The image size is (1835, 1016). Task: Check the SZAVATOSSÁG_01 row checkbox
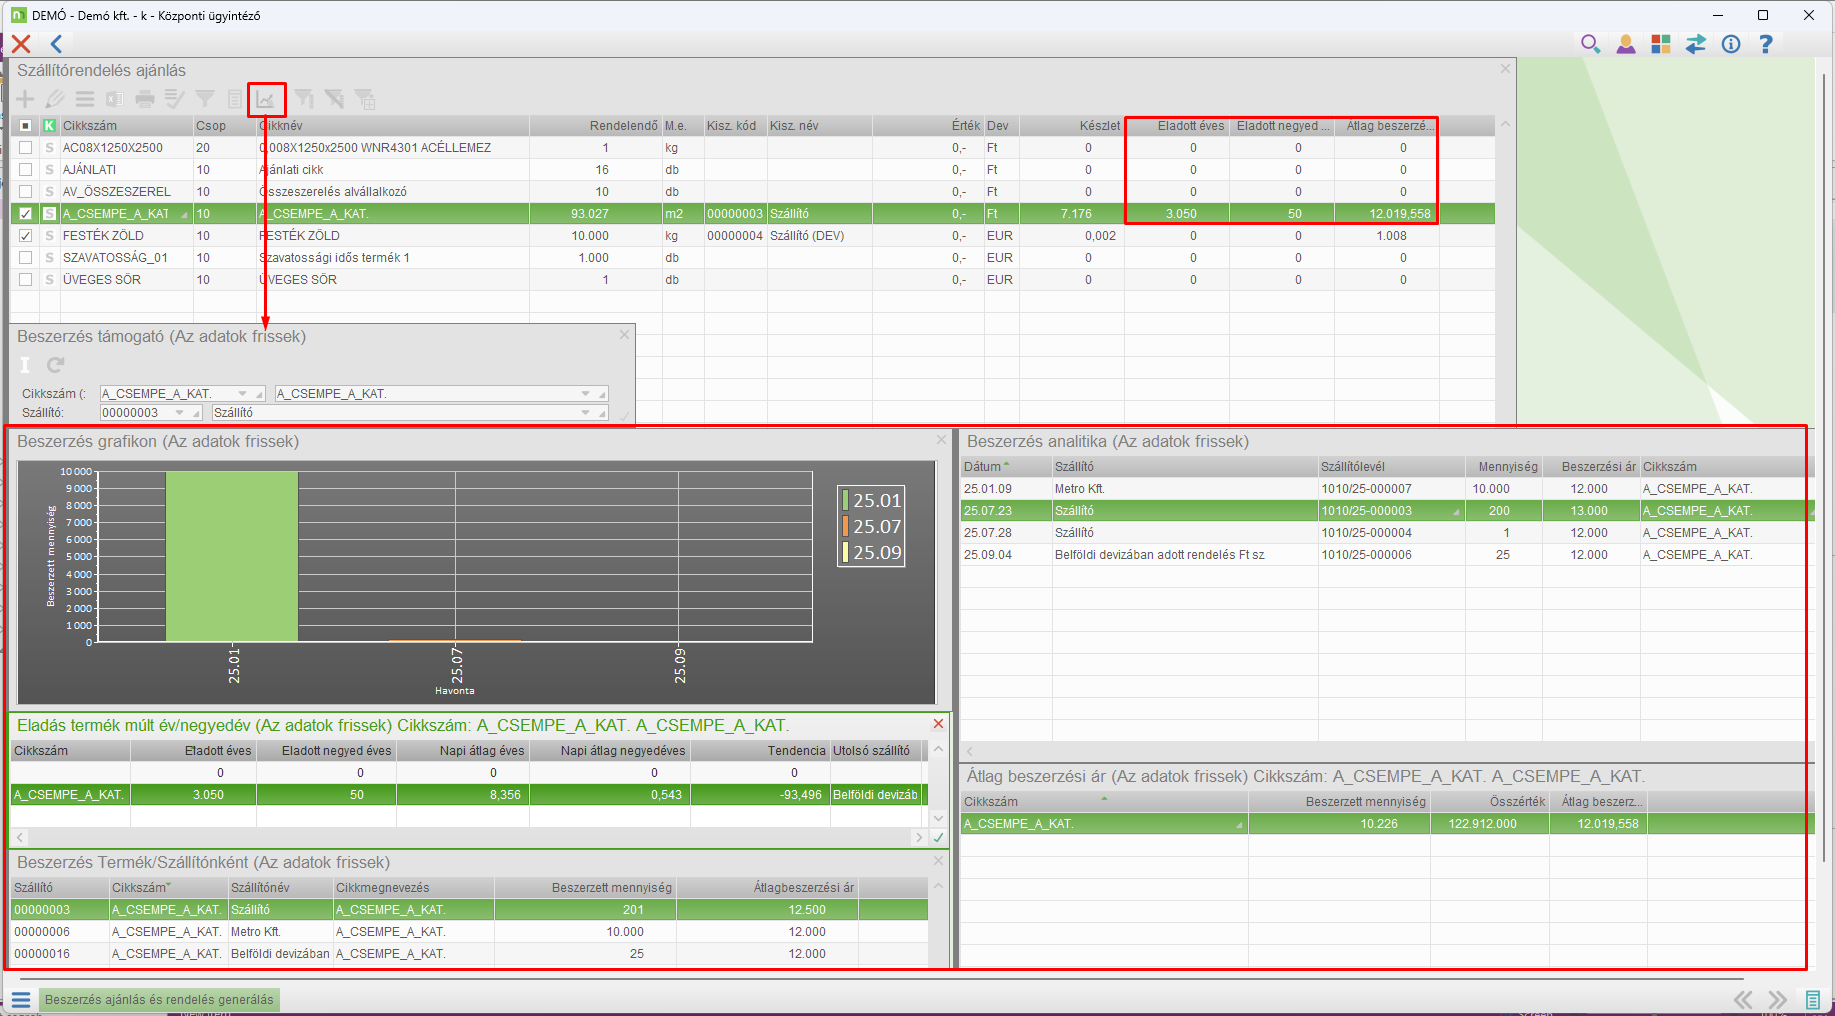[26, 258]
